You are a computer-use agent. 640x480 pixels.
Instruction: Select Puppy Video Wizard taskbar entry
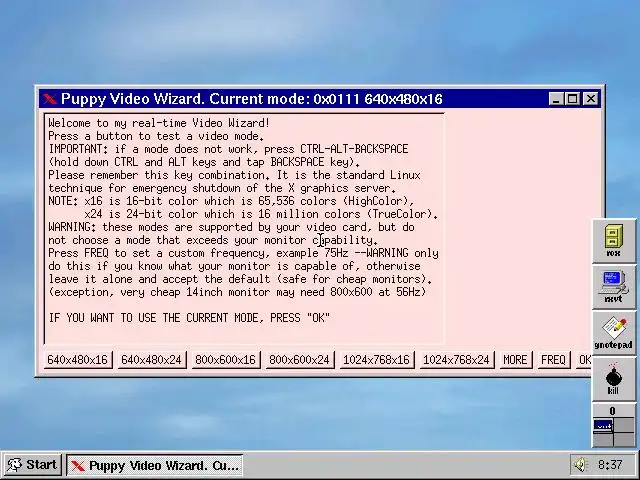coord(155,465)
